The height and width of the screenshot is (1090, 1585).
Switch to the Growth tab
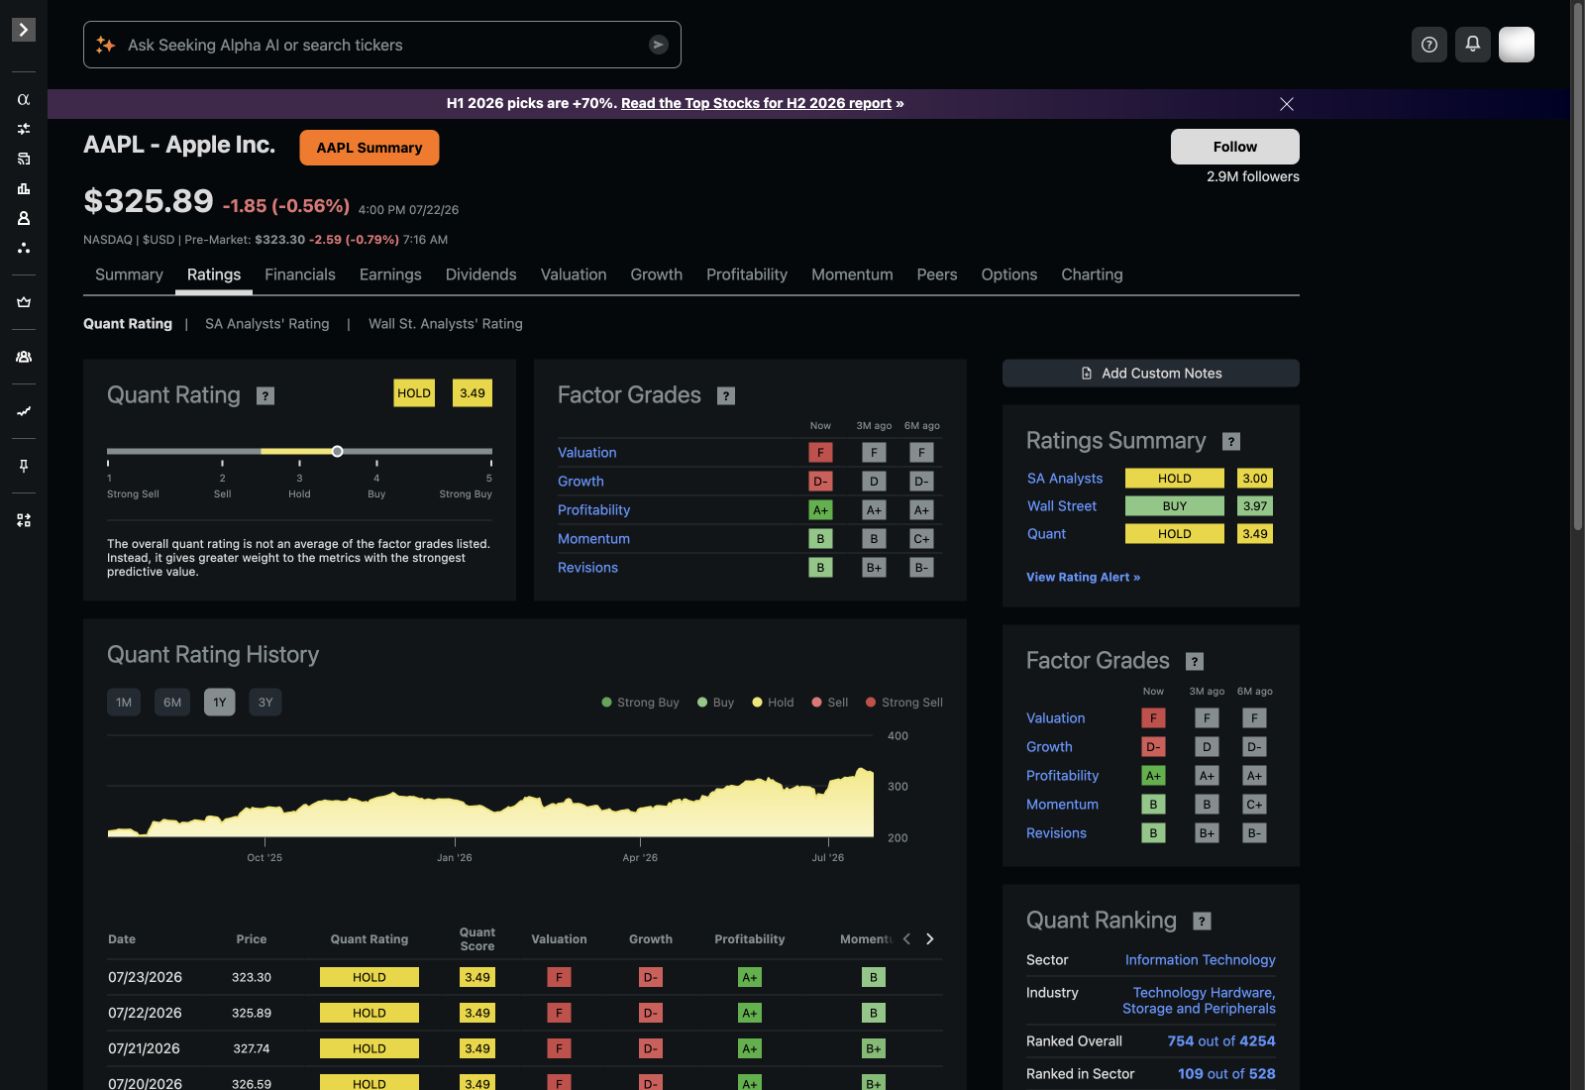(656, 274)
